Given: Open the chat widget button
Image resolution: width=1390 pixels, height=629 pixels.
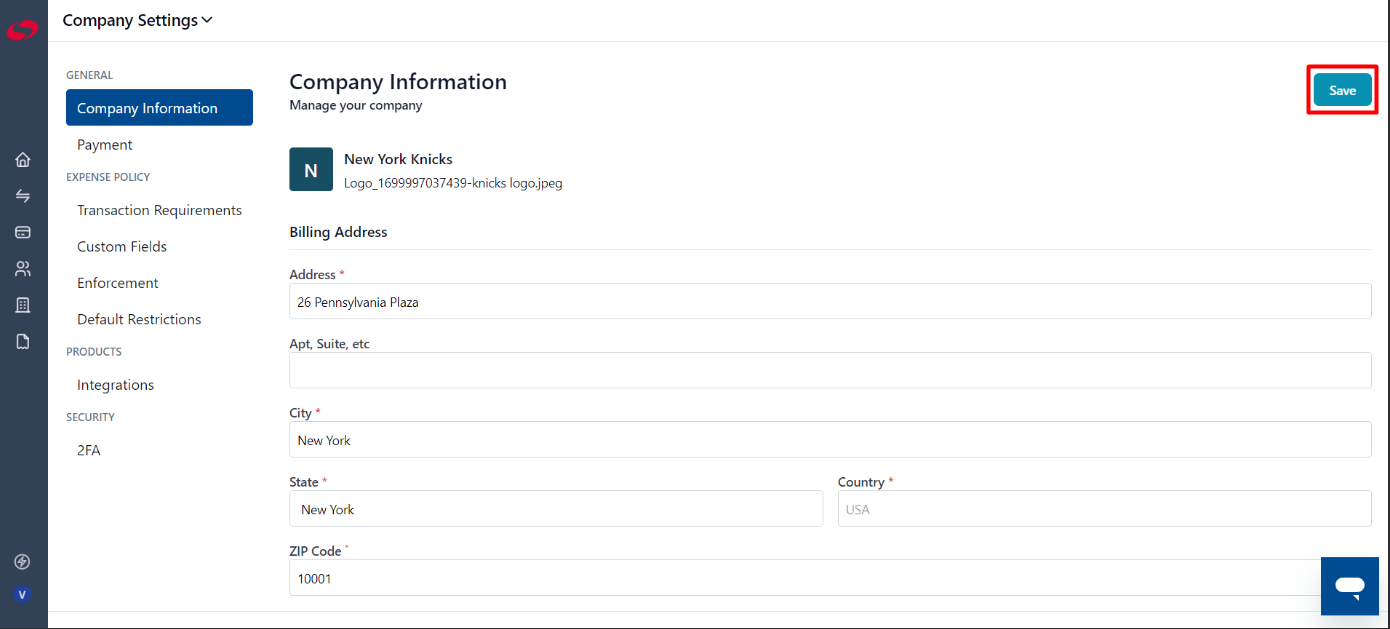Looking at the screenshot, I should [x=1350, y=586].
